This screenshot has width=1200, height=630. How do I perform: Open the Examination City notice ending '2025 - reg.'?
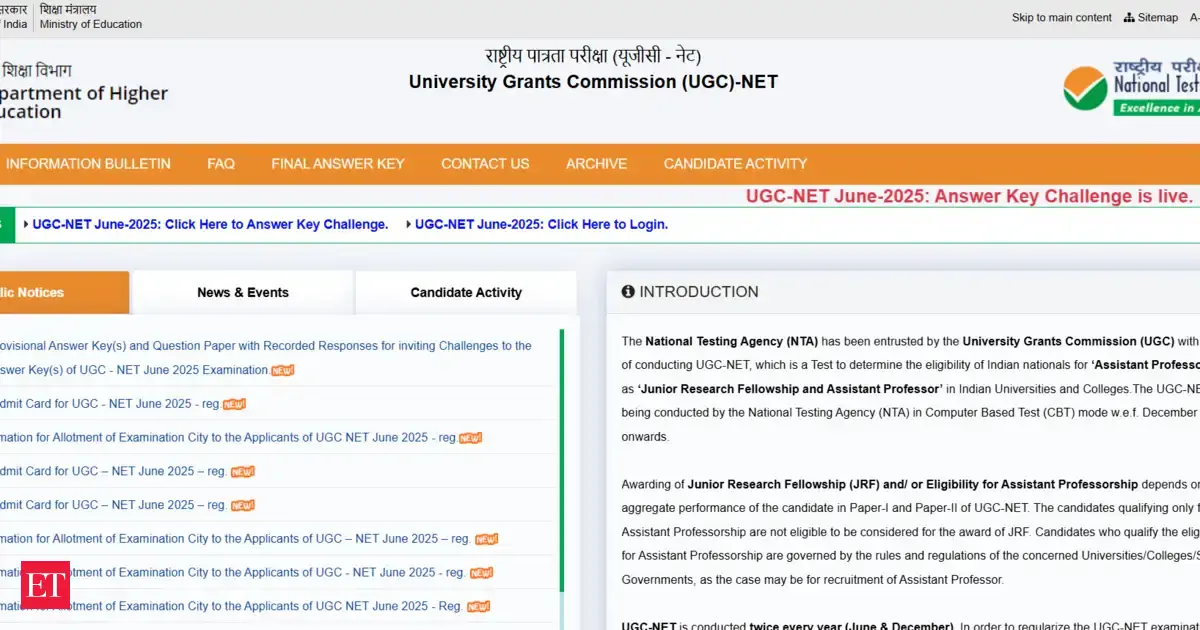coord(228,437)
